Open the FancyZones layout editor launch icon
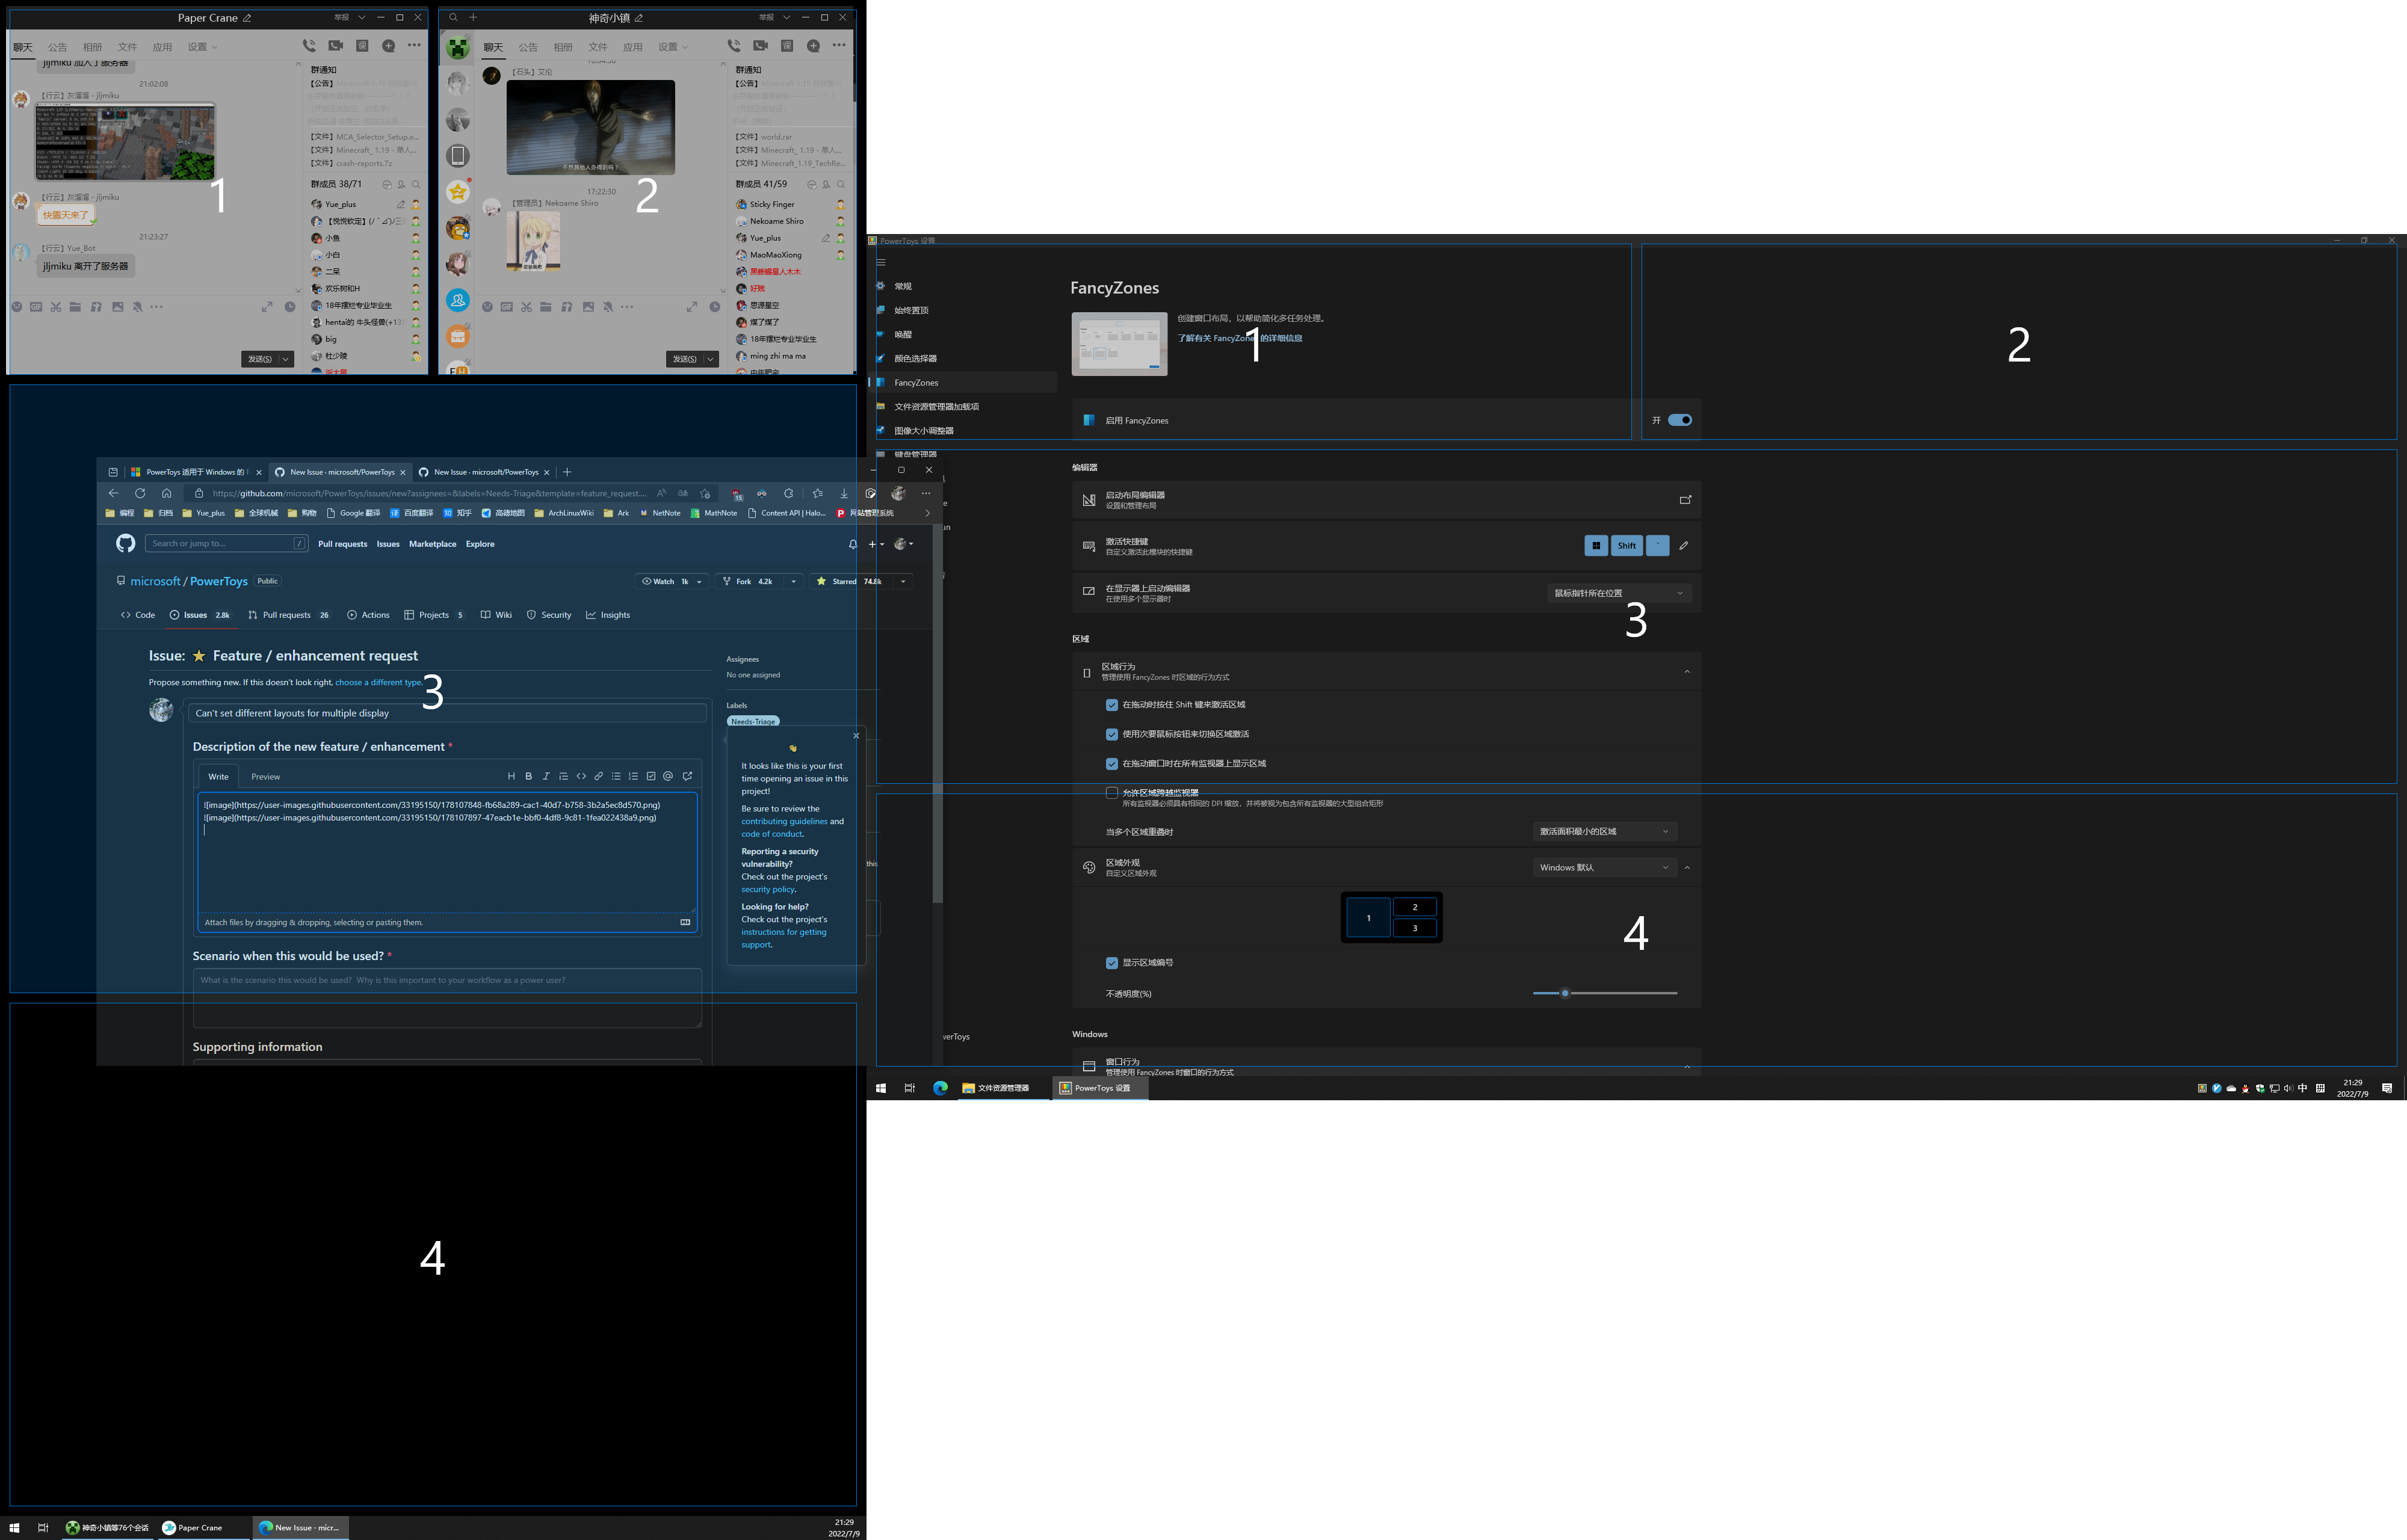The width and height of the screenshot is (2407, 1540). point(1686,500)
